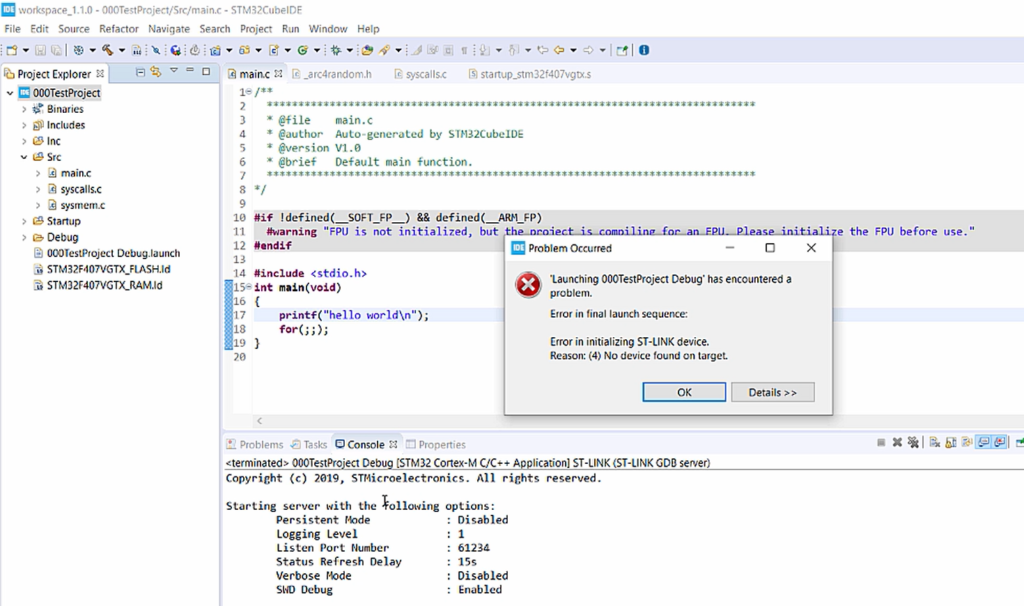1024x606 pixels.
Task: Click the Terminate console square icon
Action: click(881, 443)
